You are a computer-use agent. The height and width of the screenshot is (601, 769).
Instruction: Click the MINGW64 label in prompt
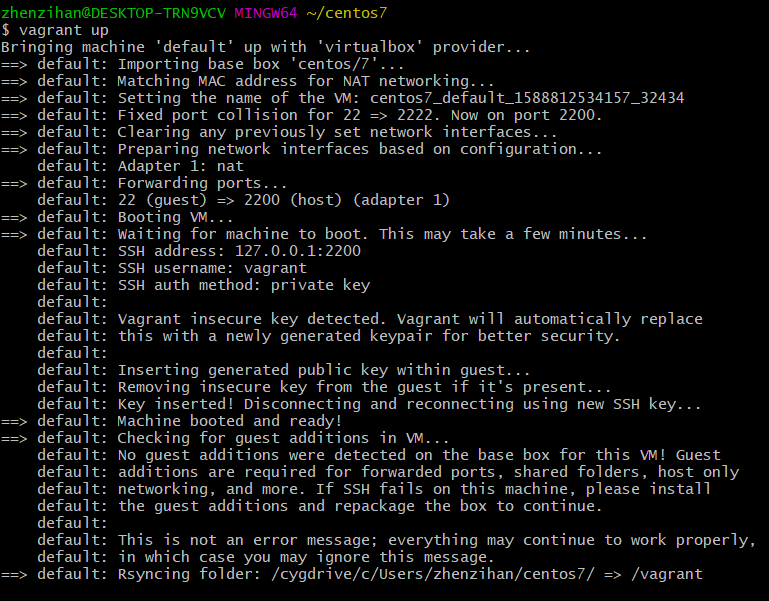[265, 13]
